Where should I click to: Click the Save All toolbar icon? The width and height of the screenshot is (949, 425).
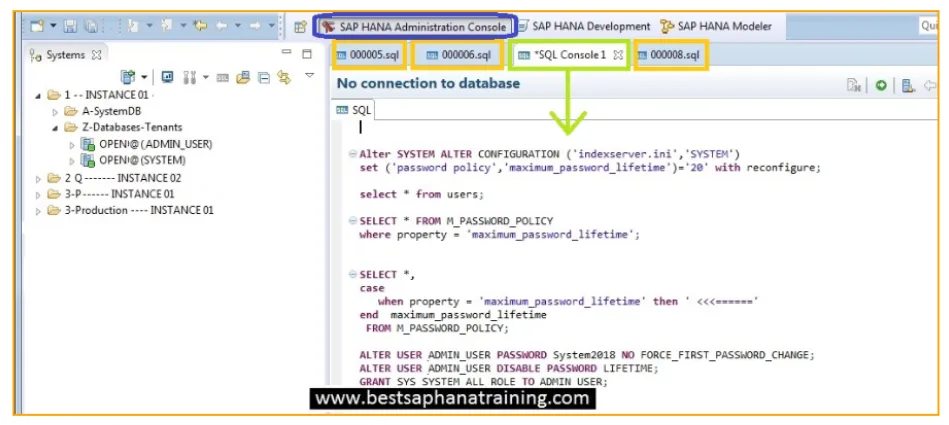(x=91, y=26)
